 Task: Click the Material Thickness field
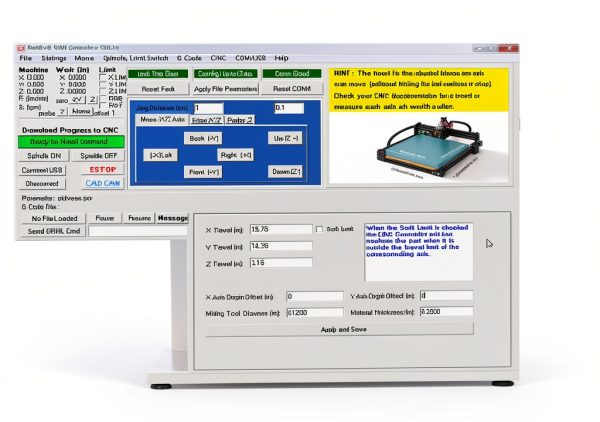click(447, 312)
